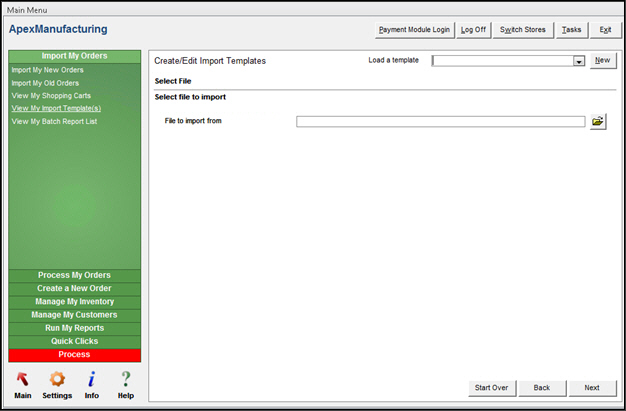This screenshot has width=626, height=411.
Task: Click Switch Stores button
Action: click(x=523, y=30)
